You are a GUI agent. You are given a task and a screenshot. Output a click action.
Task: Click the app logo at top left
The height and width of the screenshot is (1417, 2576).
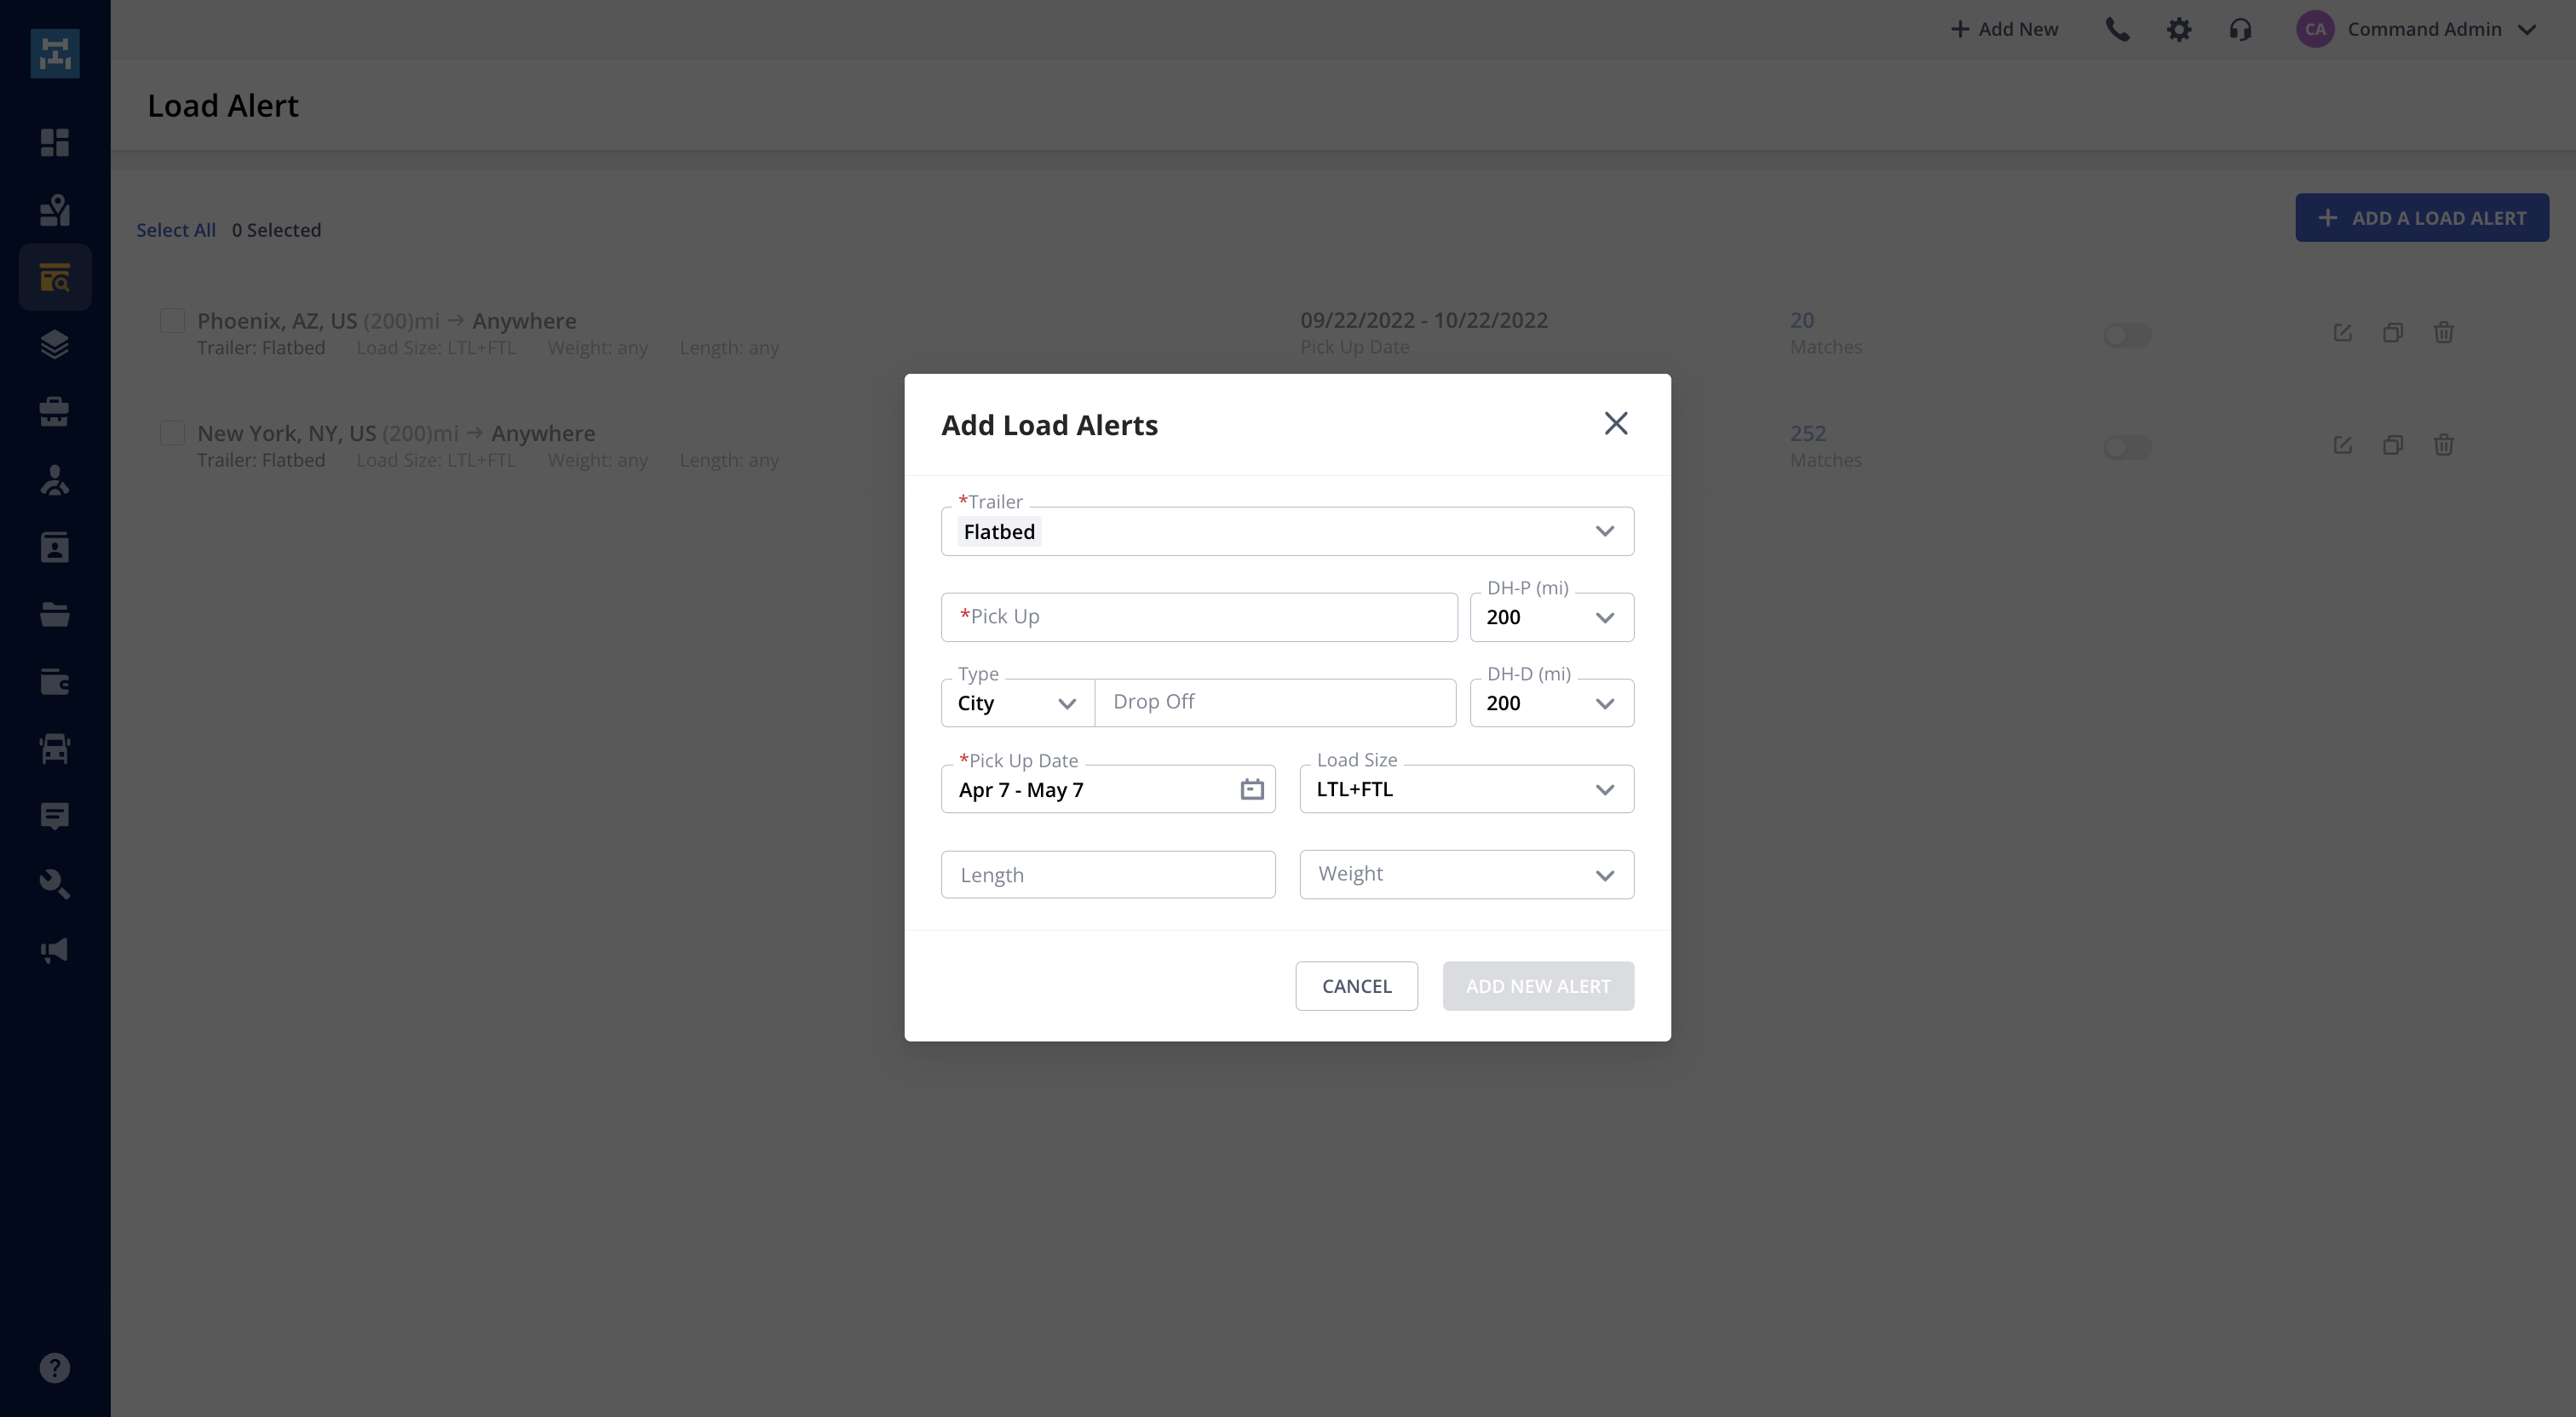(55, 53)
